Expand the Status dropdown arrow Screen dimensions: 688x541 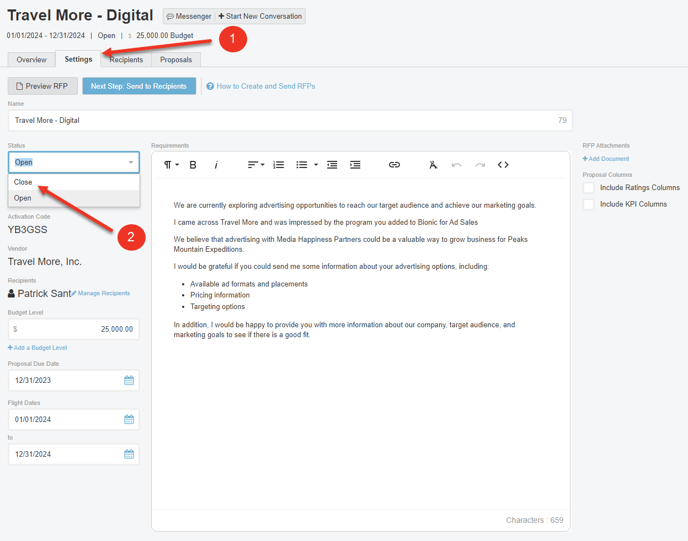(x=131, y=162)
